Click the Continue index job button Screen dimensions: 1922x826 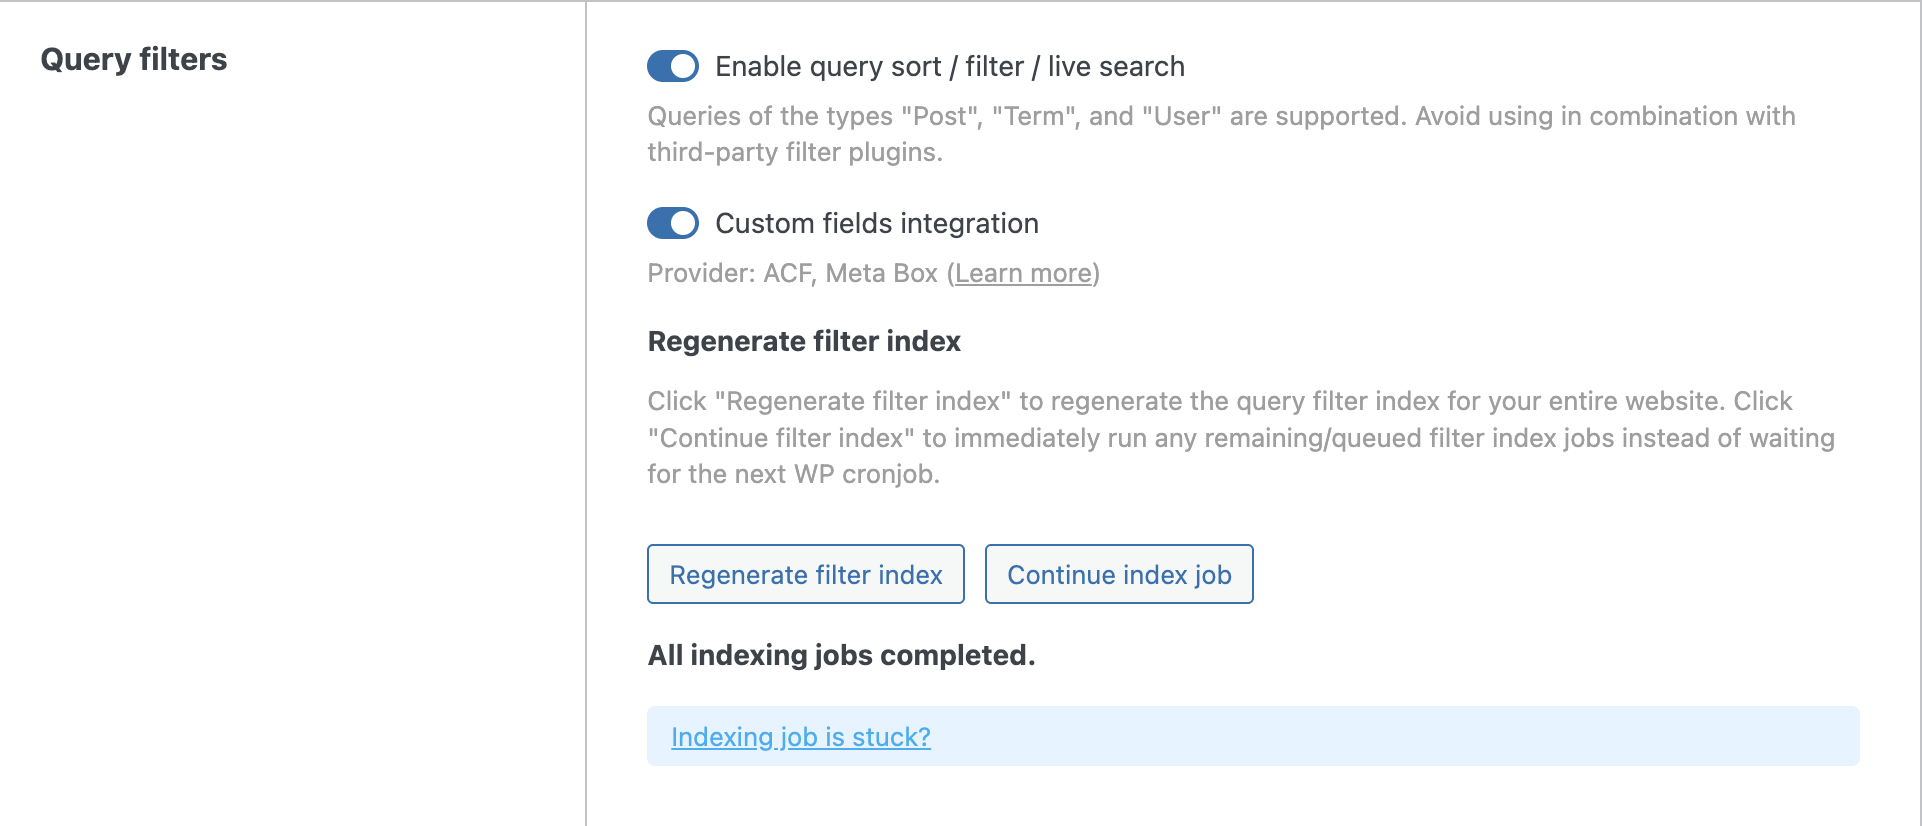point(1118,574)
